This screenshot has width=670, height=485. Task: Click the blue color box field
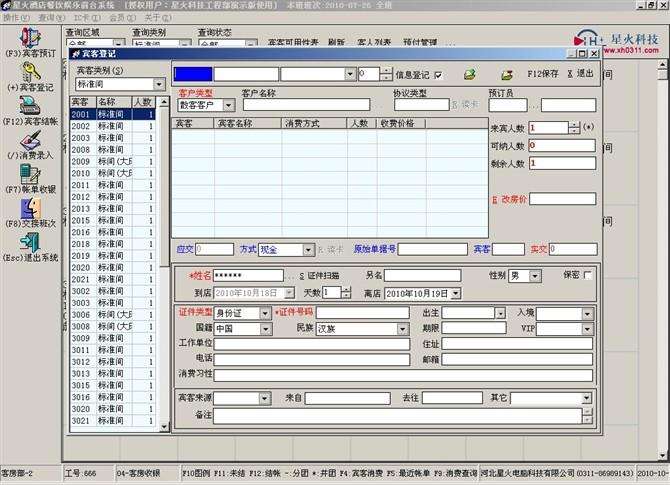[193, 73]
